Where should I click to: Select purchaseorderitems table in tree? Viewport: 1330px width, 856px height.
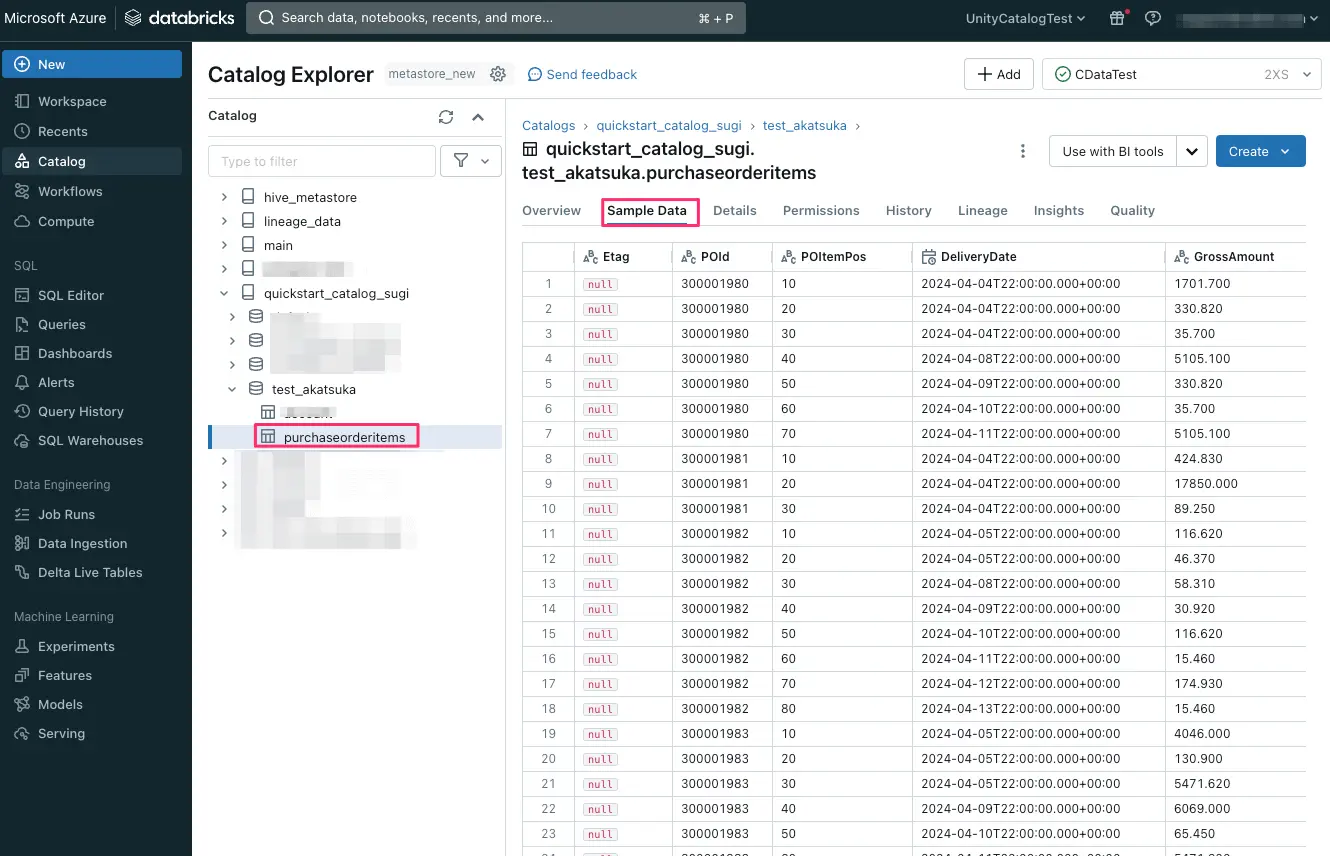coord(344,437)
